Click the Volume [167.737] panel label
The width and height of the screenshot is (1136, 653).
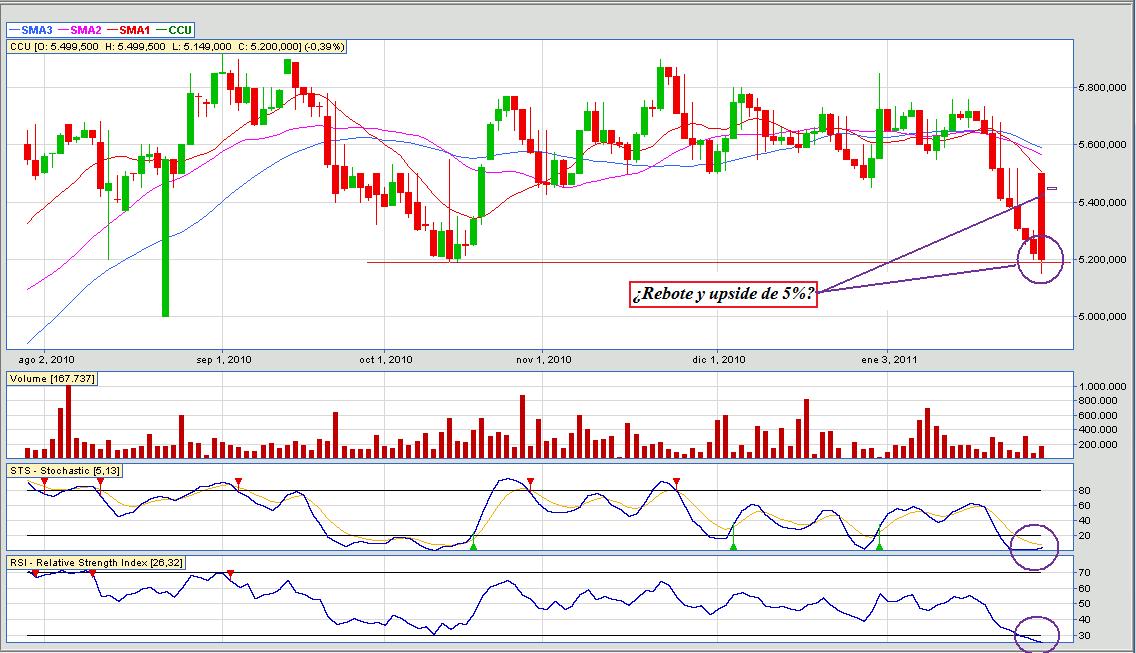(51, 378)
